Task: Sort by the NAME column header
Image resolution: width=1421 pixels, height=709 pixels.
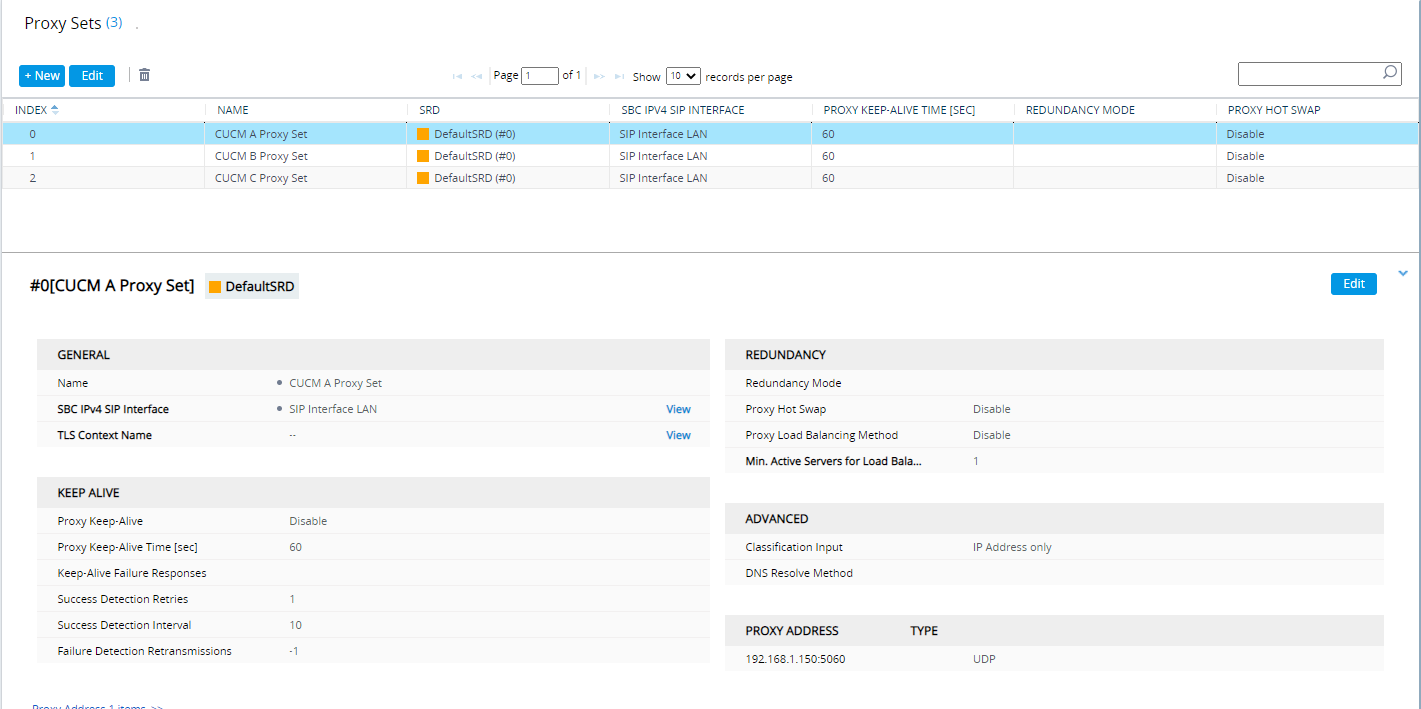Action: 233,110
